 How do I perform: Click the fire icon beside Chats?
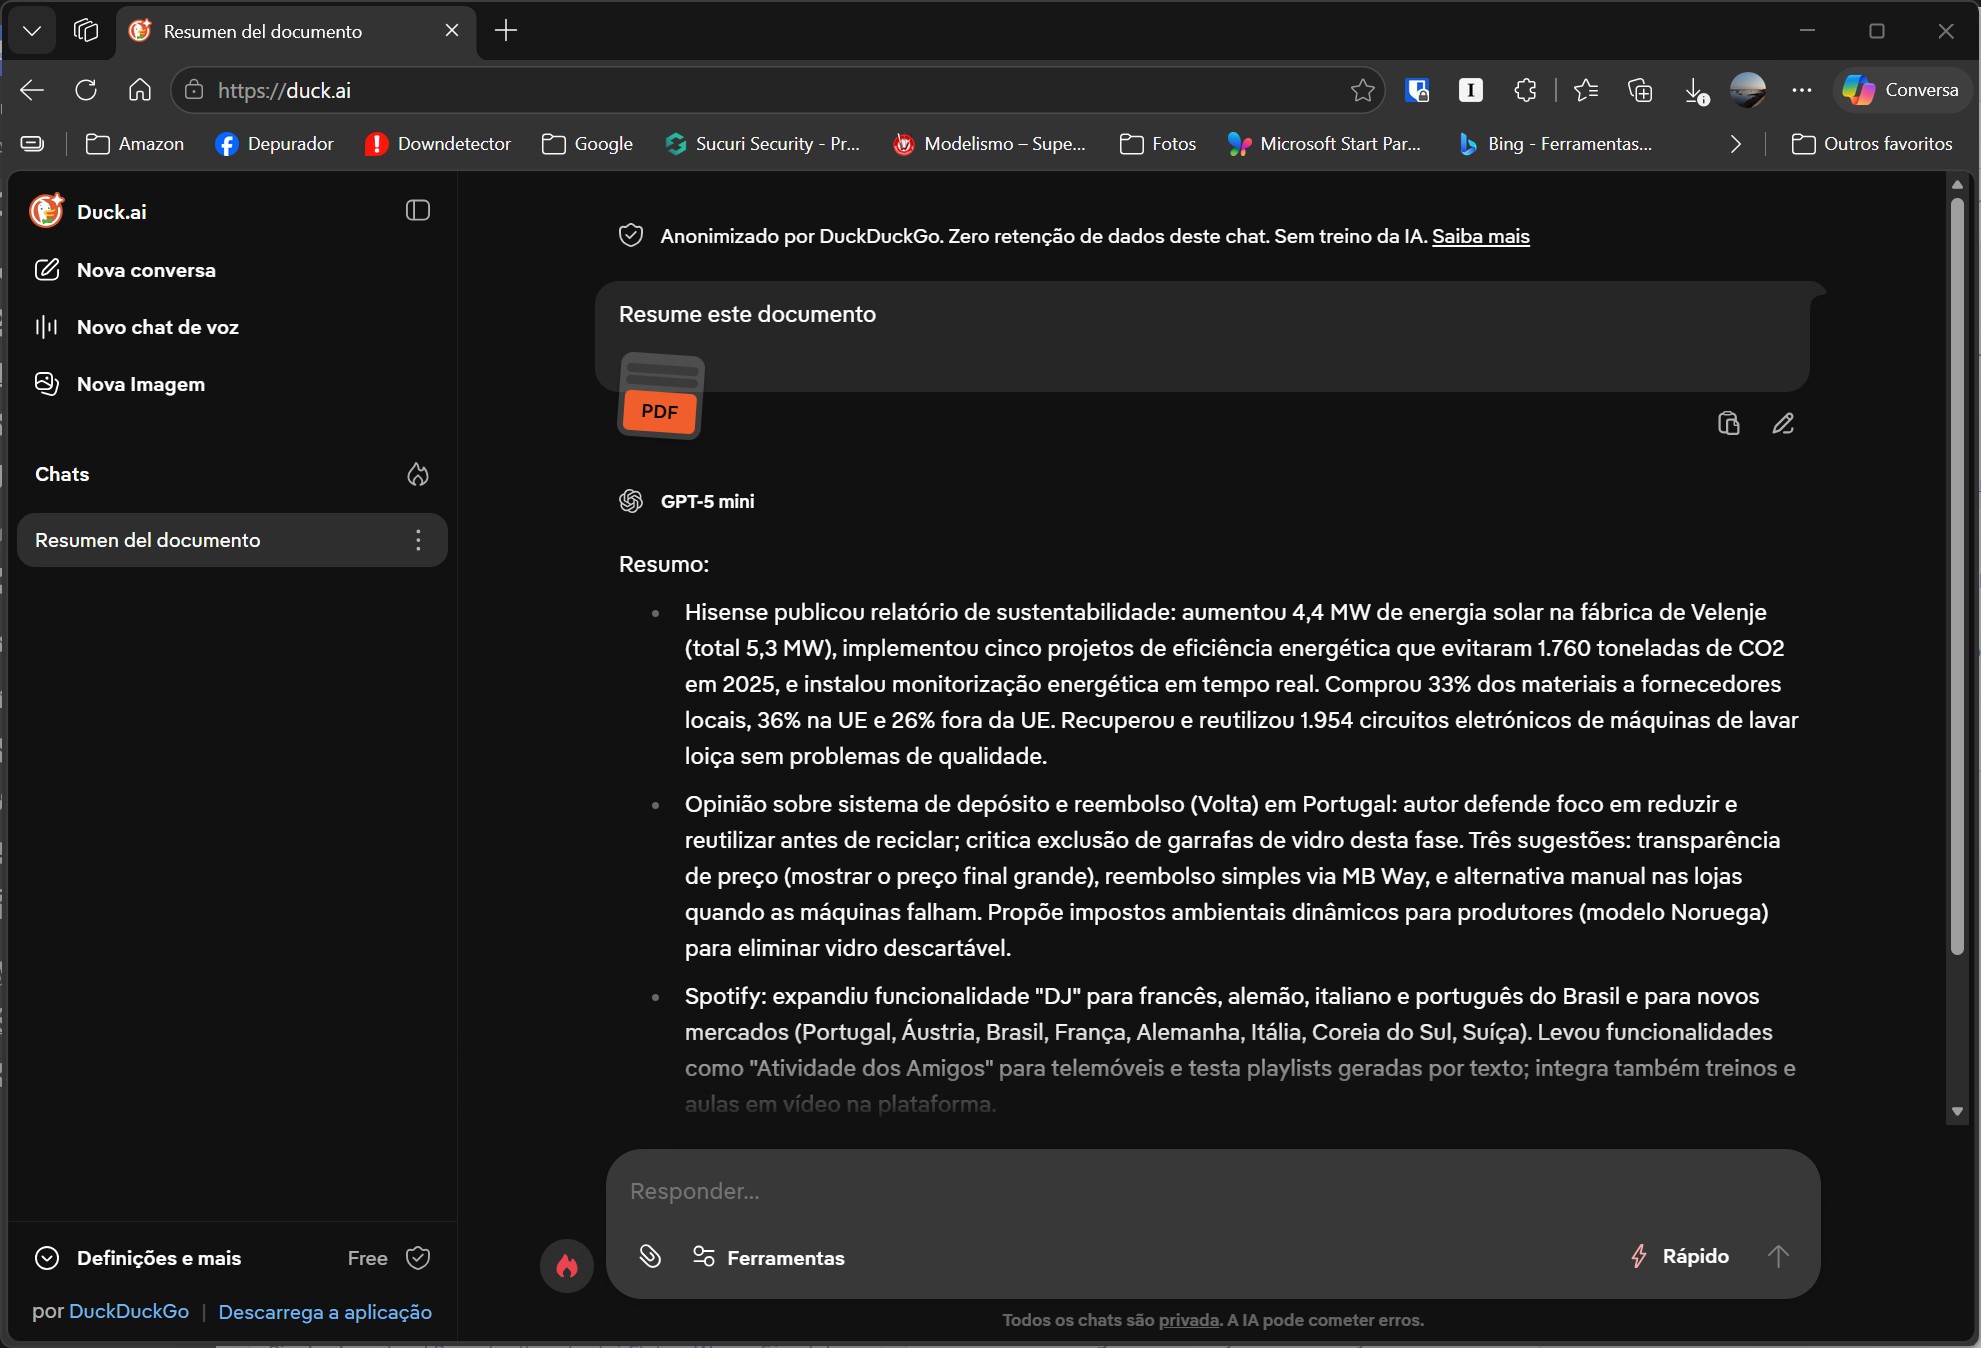(x=418, y=474)
